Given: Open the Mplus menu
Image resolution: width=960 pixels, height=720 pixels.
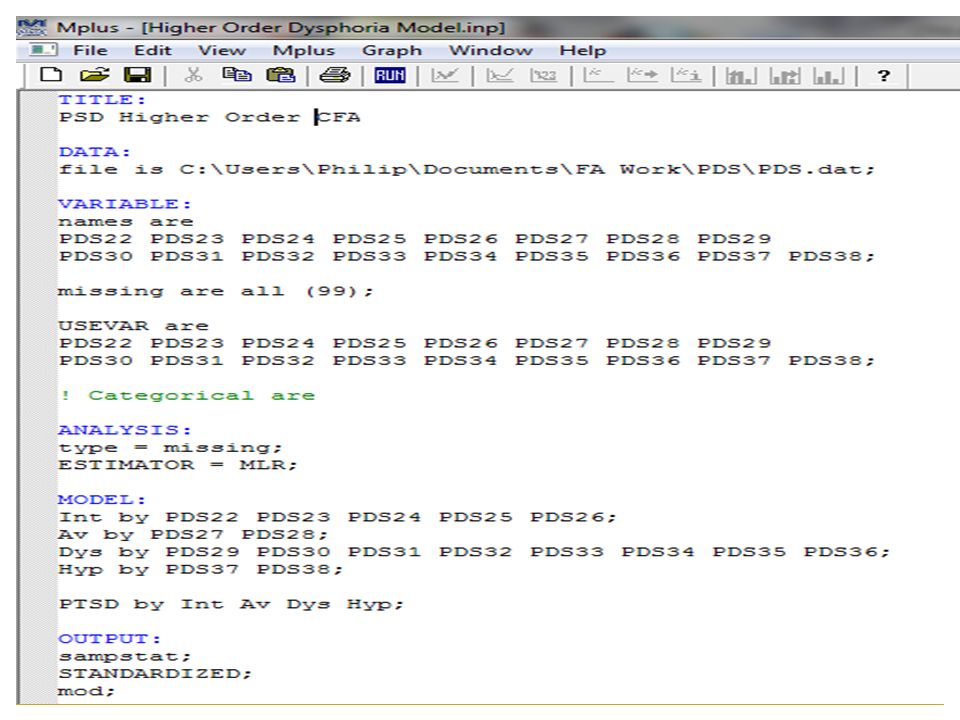Looking at the screenshot, I should [x=304, y=50].
